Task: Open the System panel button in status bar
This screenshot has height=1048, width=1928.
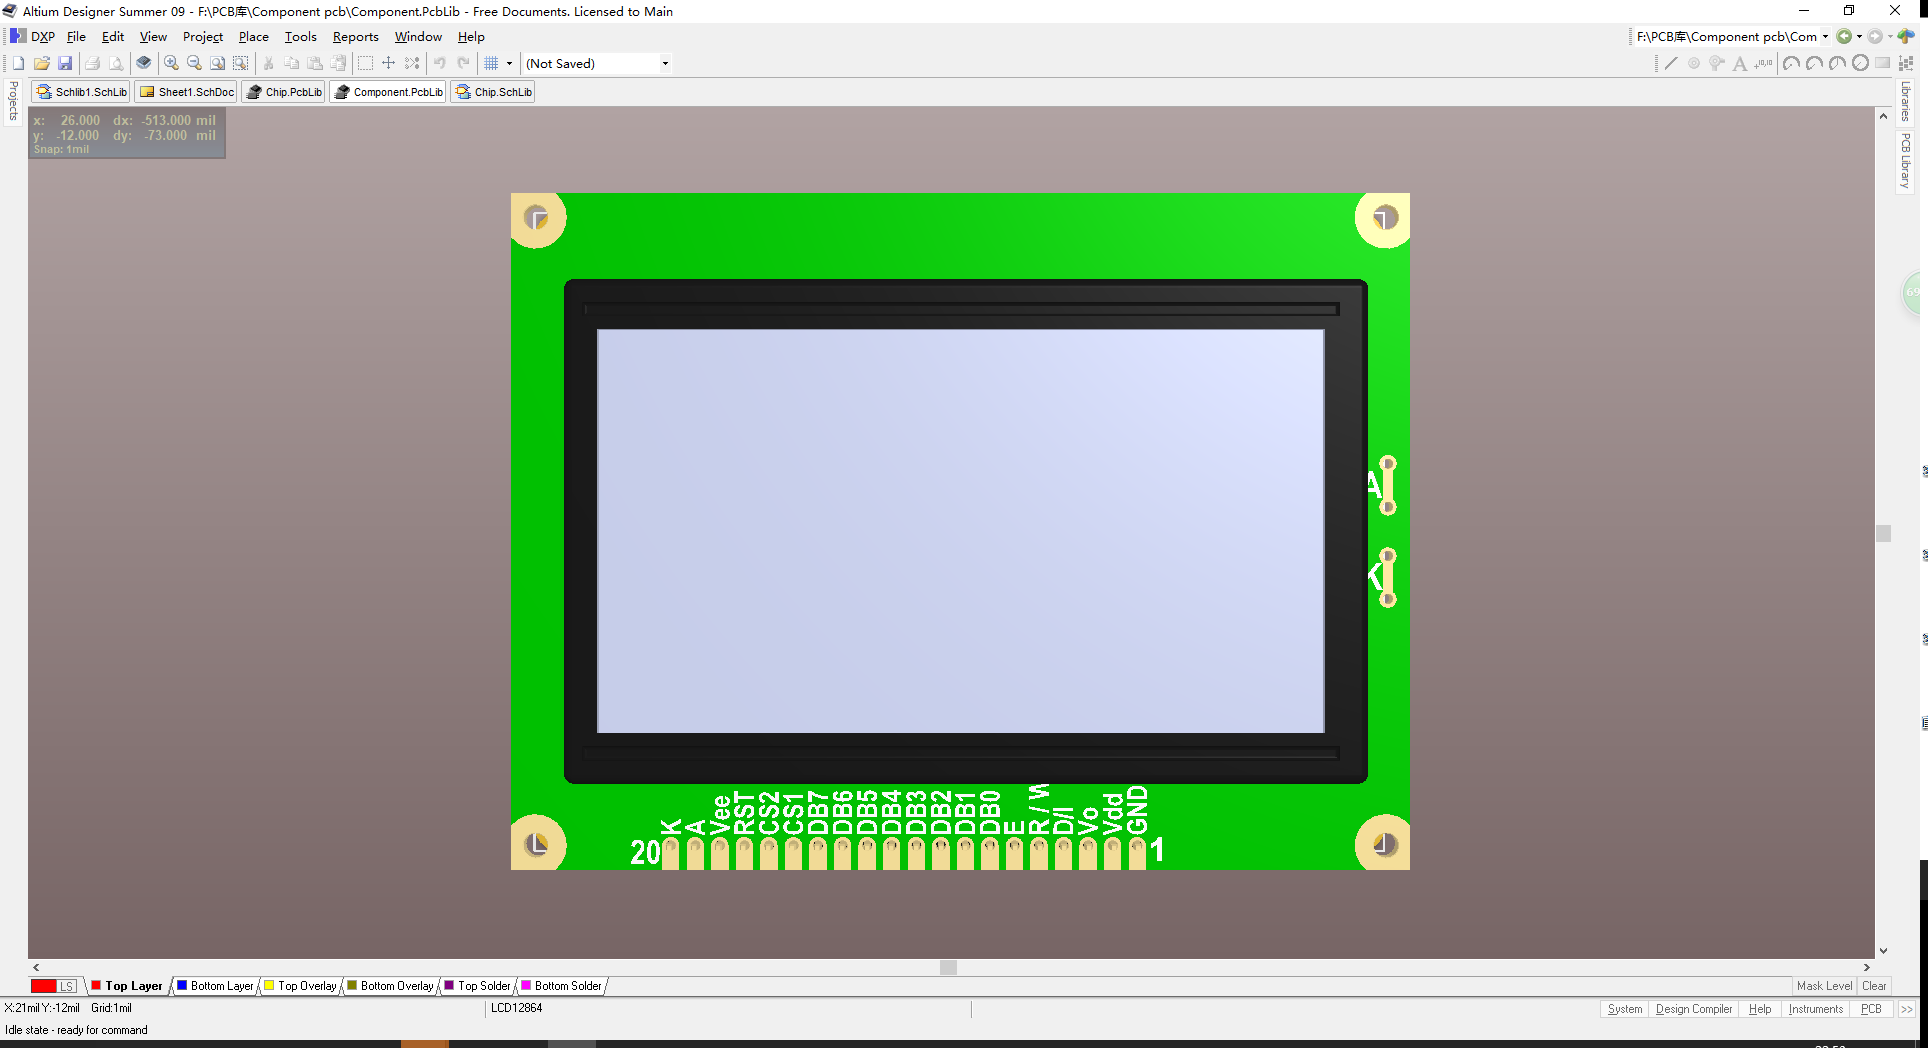Action: (1625, 1009)
